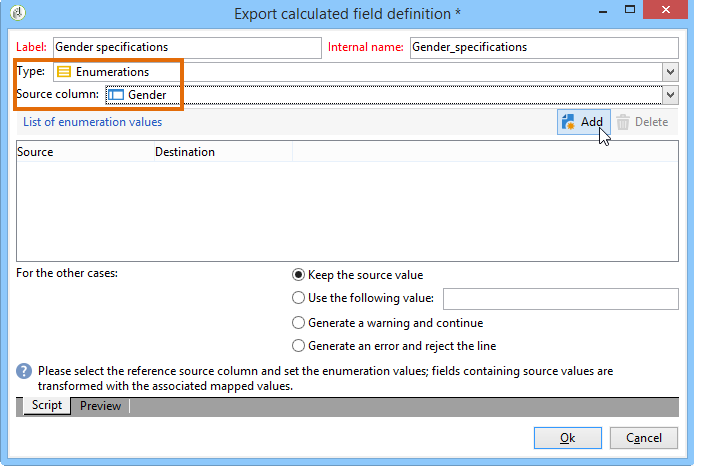
Task: Select Use the following value option
Action: pos(298,298)
